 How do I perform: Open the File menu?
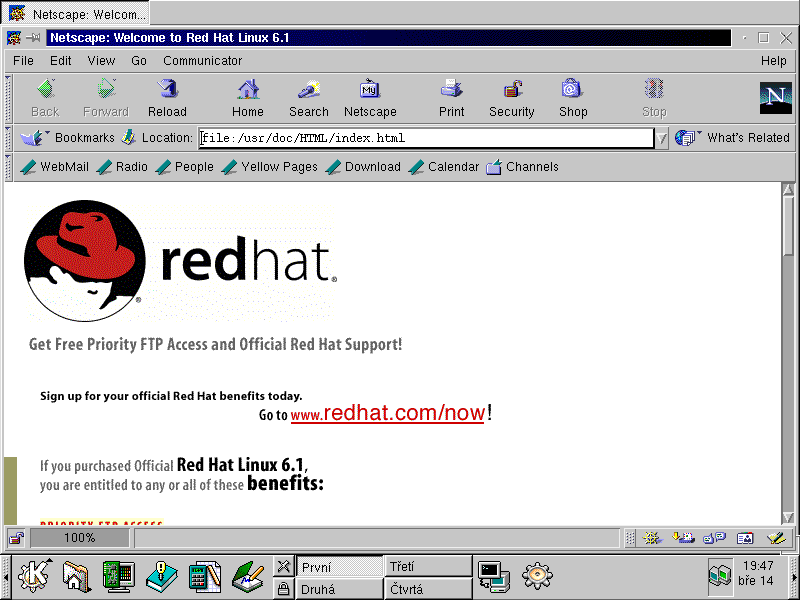[23, 61]
